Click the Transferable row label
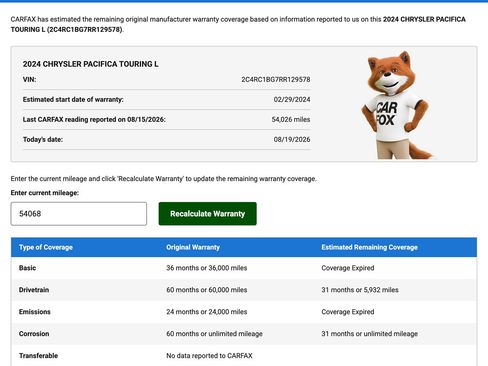 (x=38, y=356)
